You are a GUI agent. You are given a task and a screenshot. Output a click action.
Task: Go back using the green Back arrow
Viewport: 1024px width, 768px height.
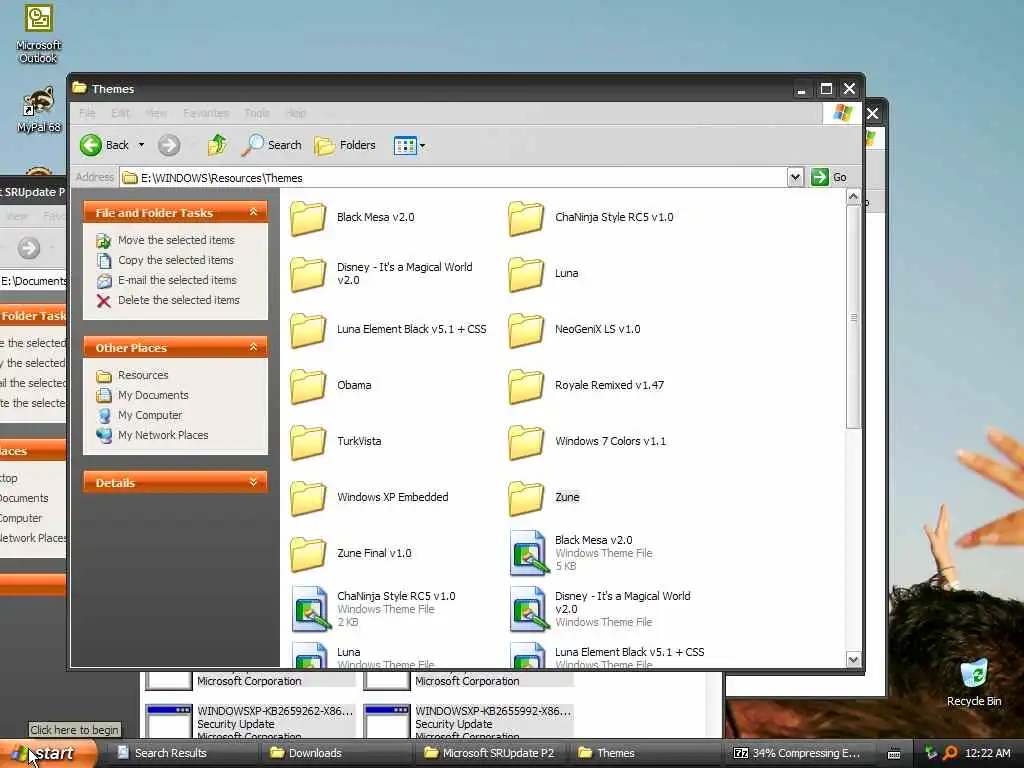[104, 145]
